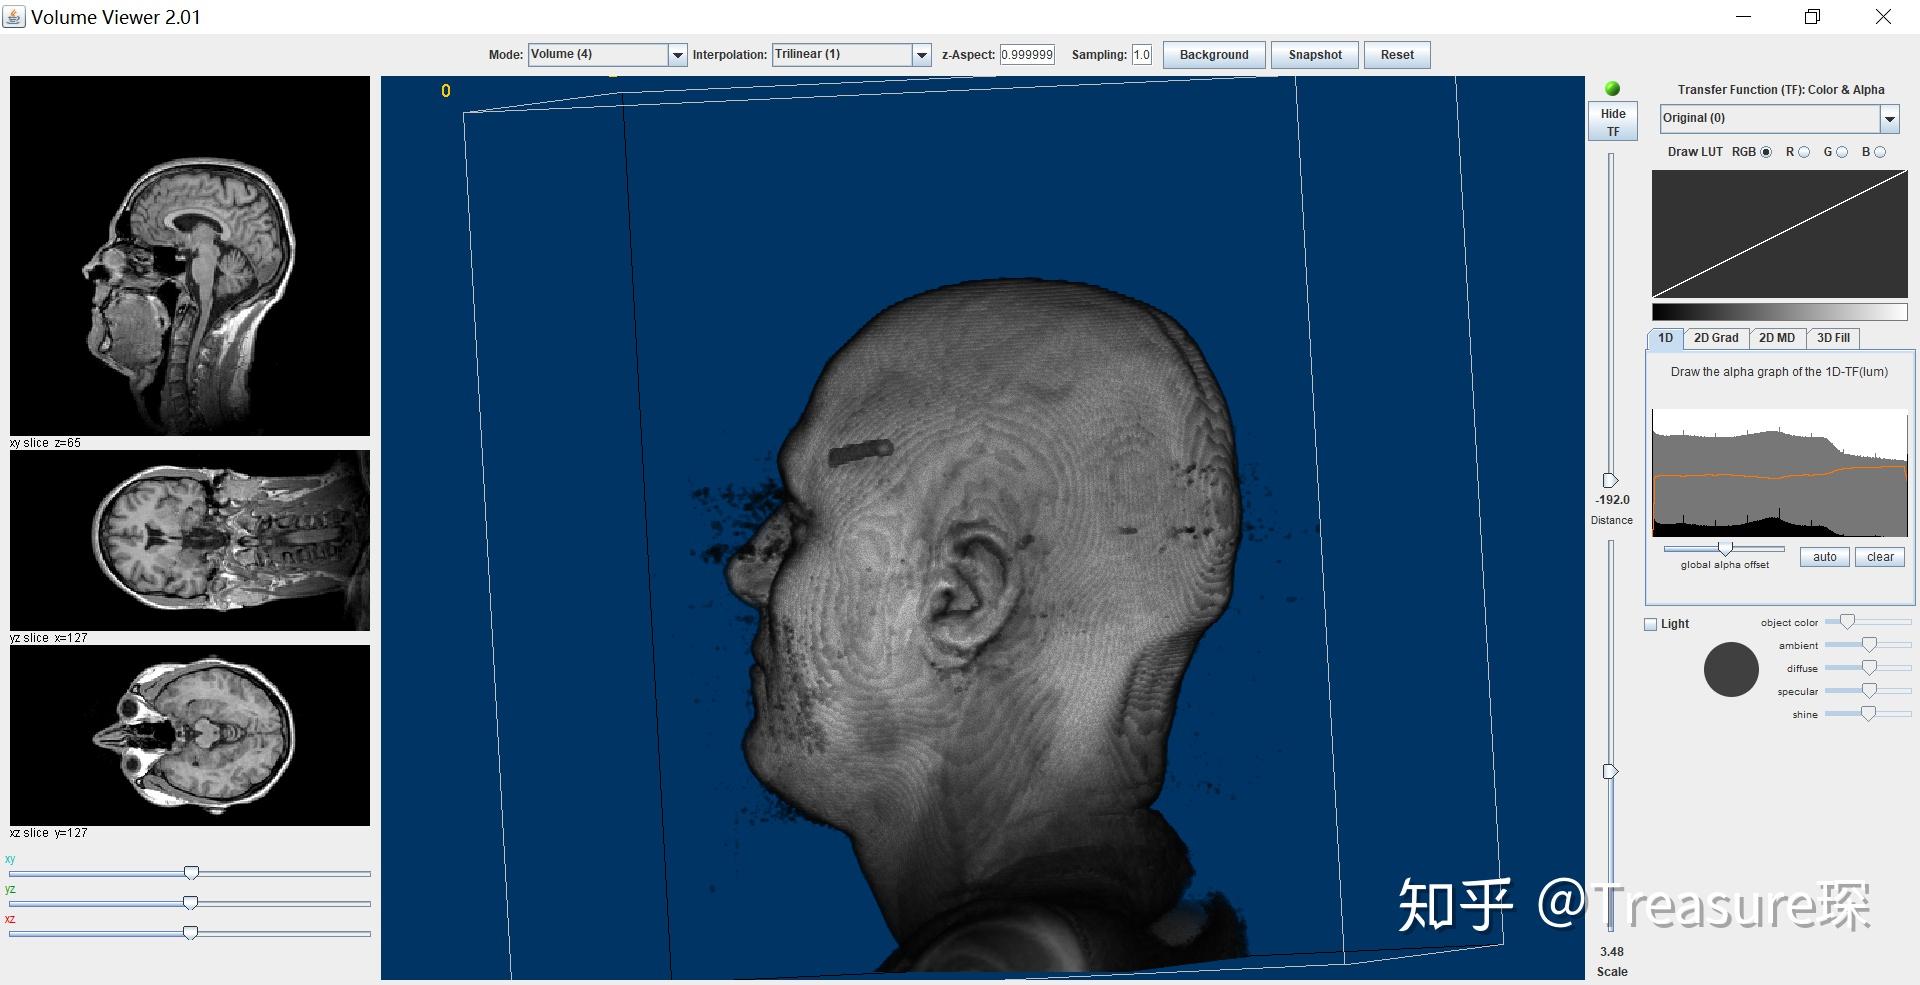Take a Snapshot of the volume view
This screenshot has width=1920, height=985.
coord(1313,55)
